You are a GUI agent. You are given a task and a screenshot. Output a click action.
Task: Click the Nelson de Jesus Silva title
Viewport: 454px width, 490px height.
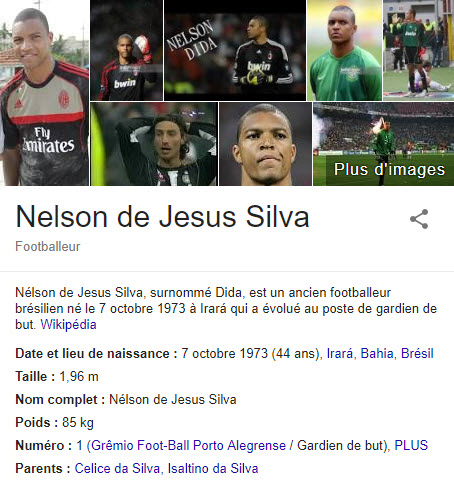point(162,217)
